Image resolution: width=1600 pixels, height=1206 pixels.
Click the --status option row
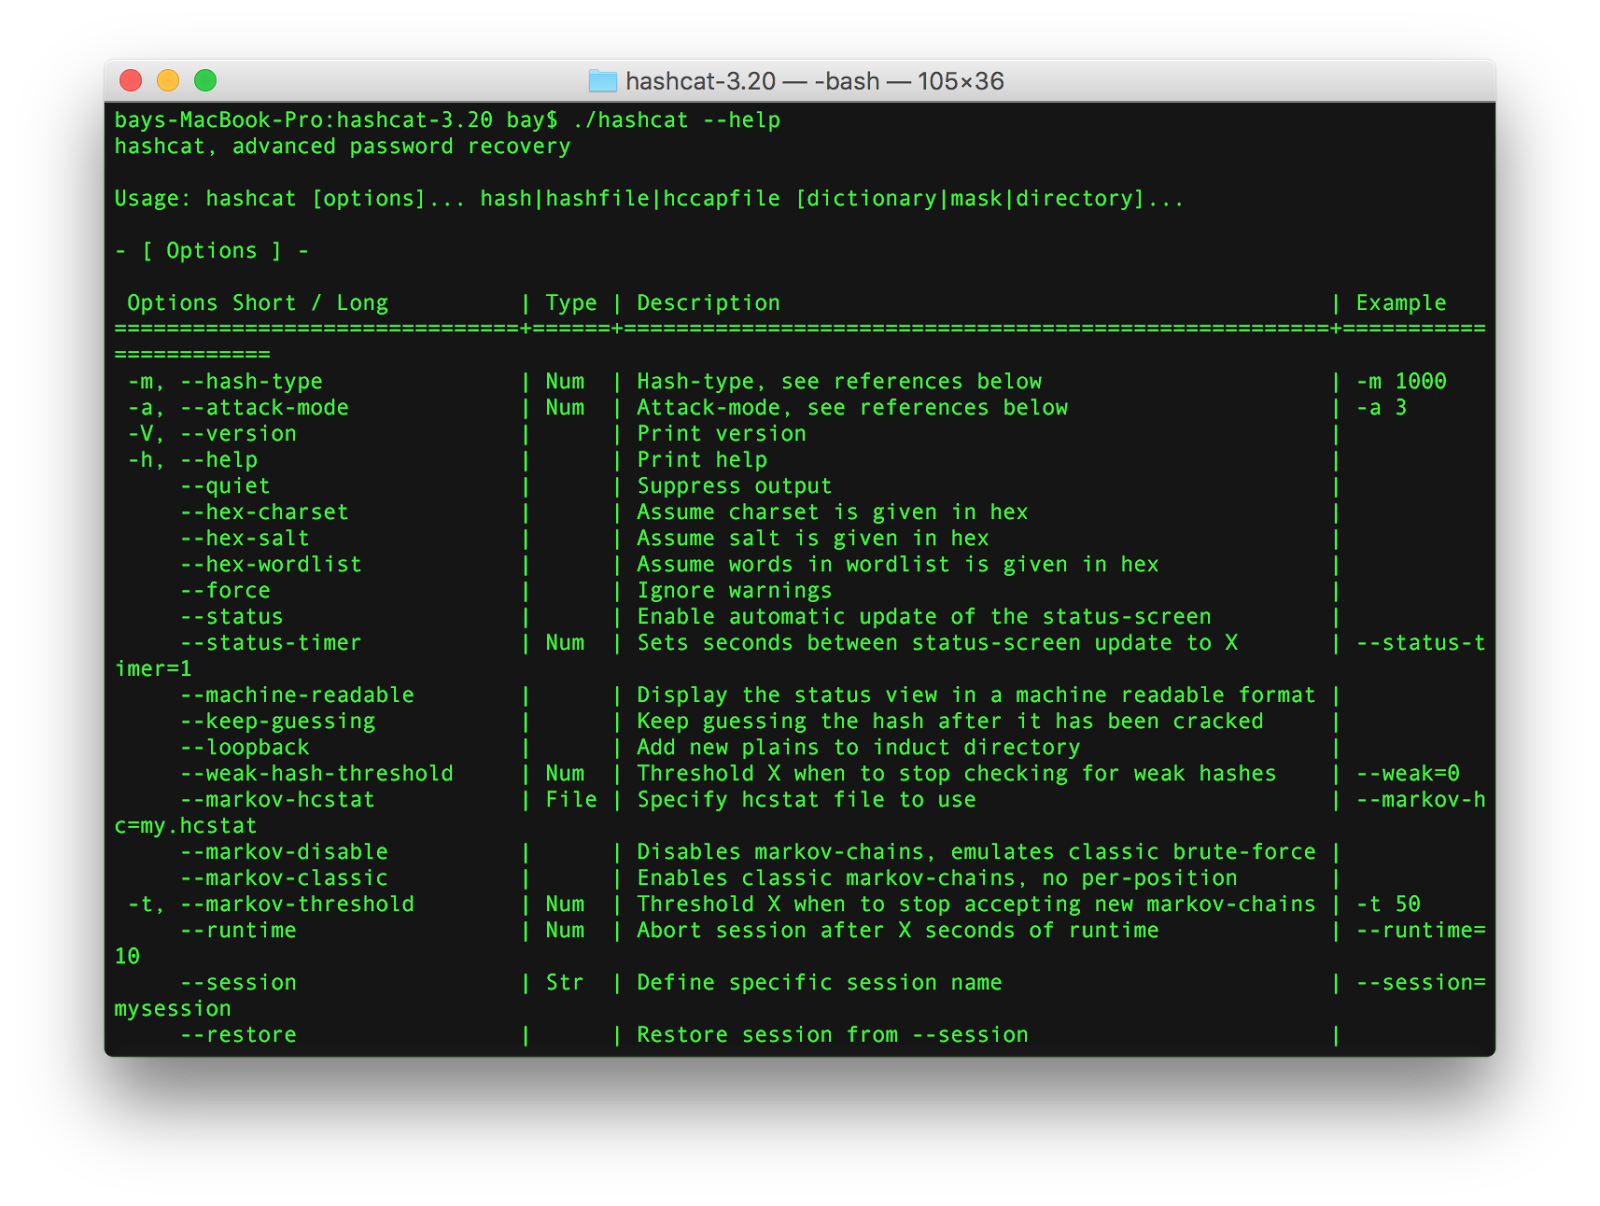(x=230, y=616)
